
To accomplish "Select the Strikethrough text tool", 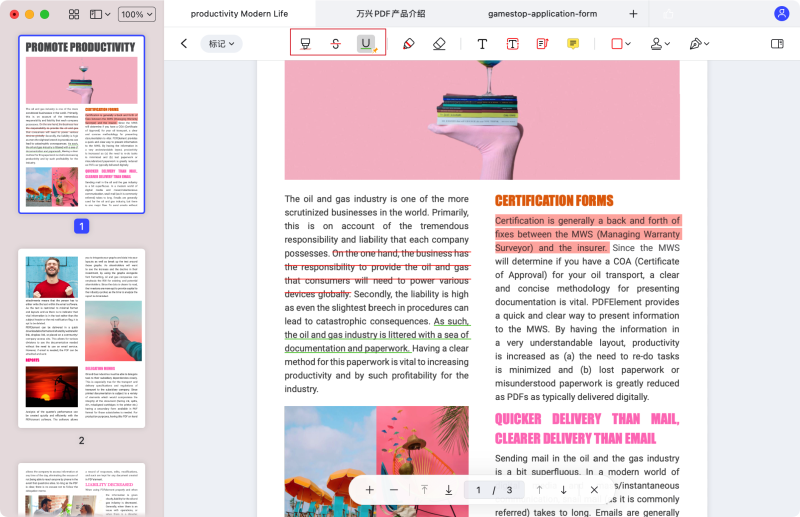I will click(336, 44).
